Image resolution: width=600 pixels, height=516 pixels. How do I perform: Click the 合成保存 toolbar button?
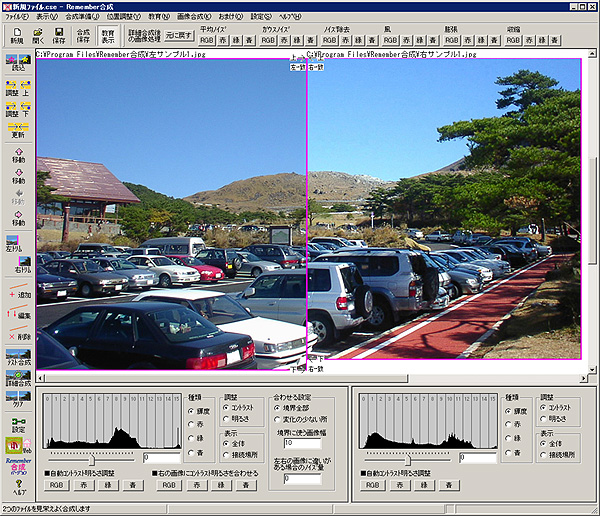coord(83,36)
